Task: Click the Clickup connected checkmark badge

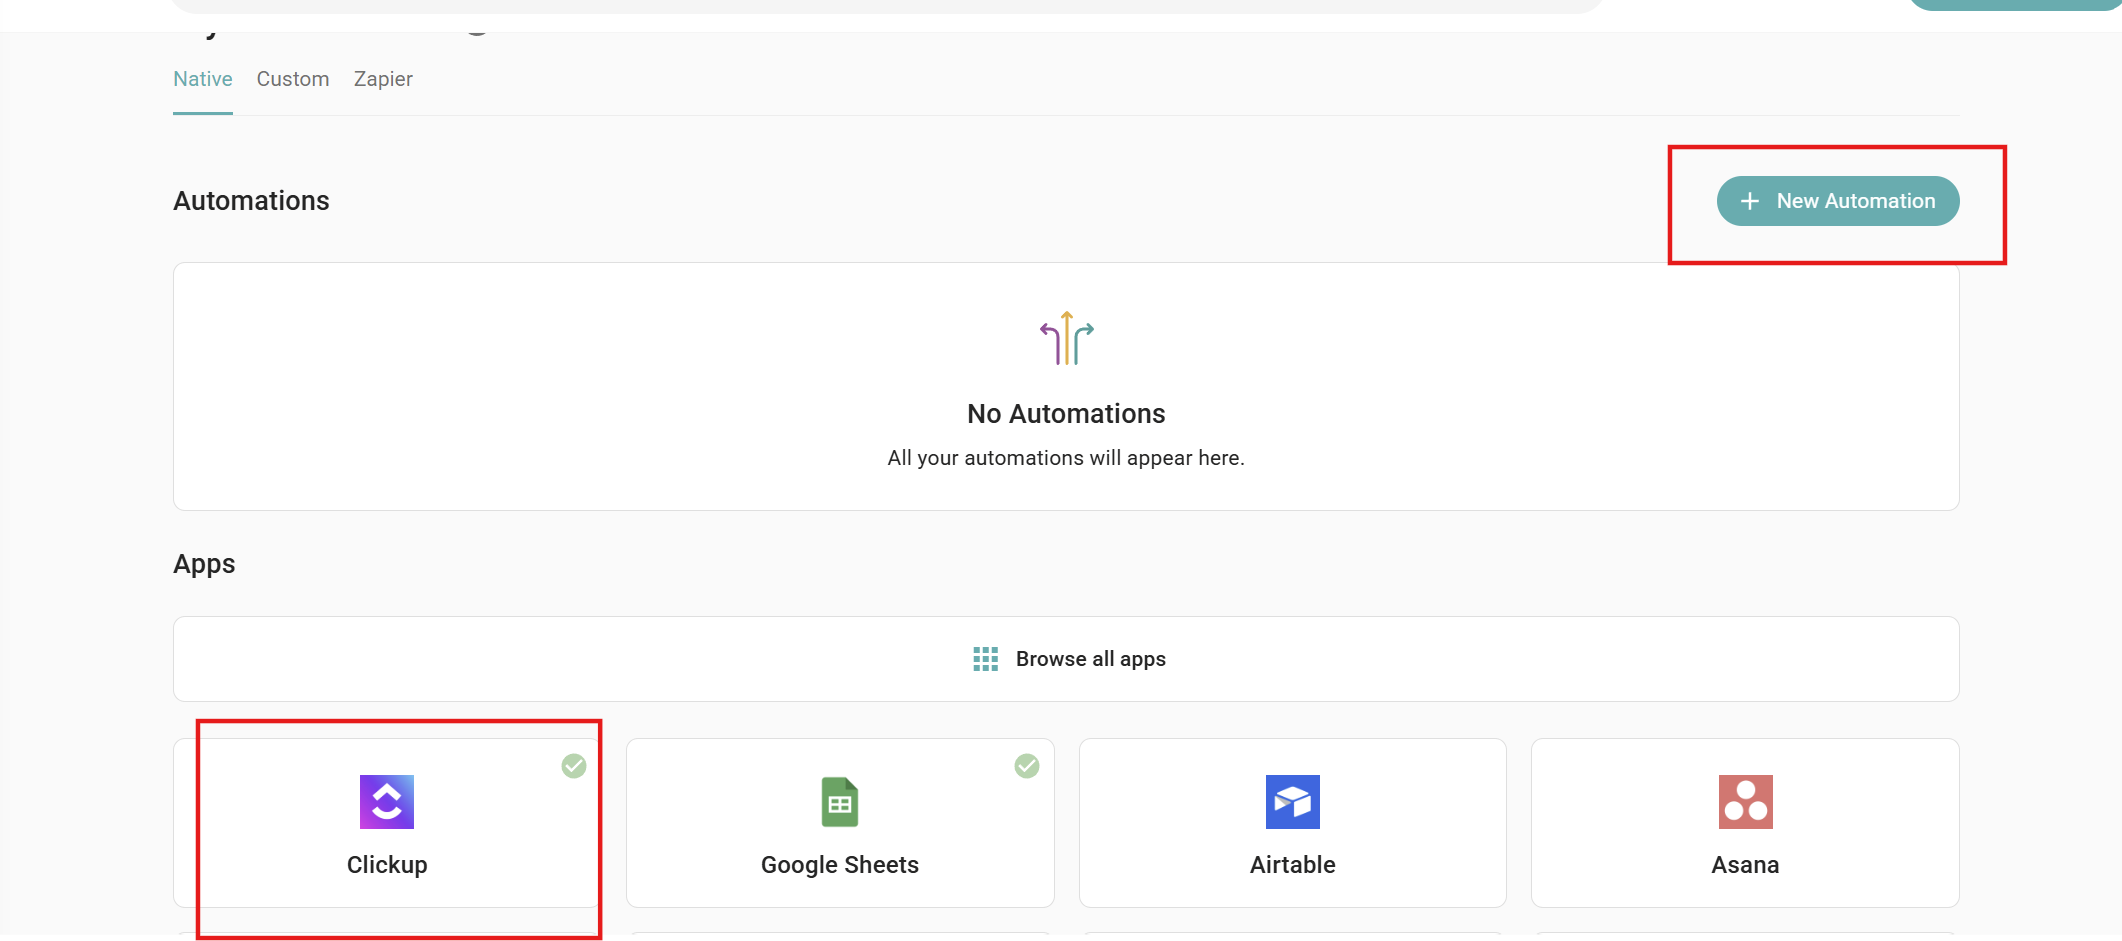Action: click(574, 766)
